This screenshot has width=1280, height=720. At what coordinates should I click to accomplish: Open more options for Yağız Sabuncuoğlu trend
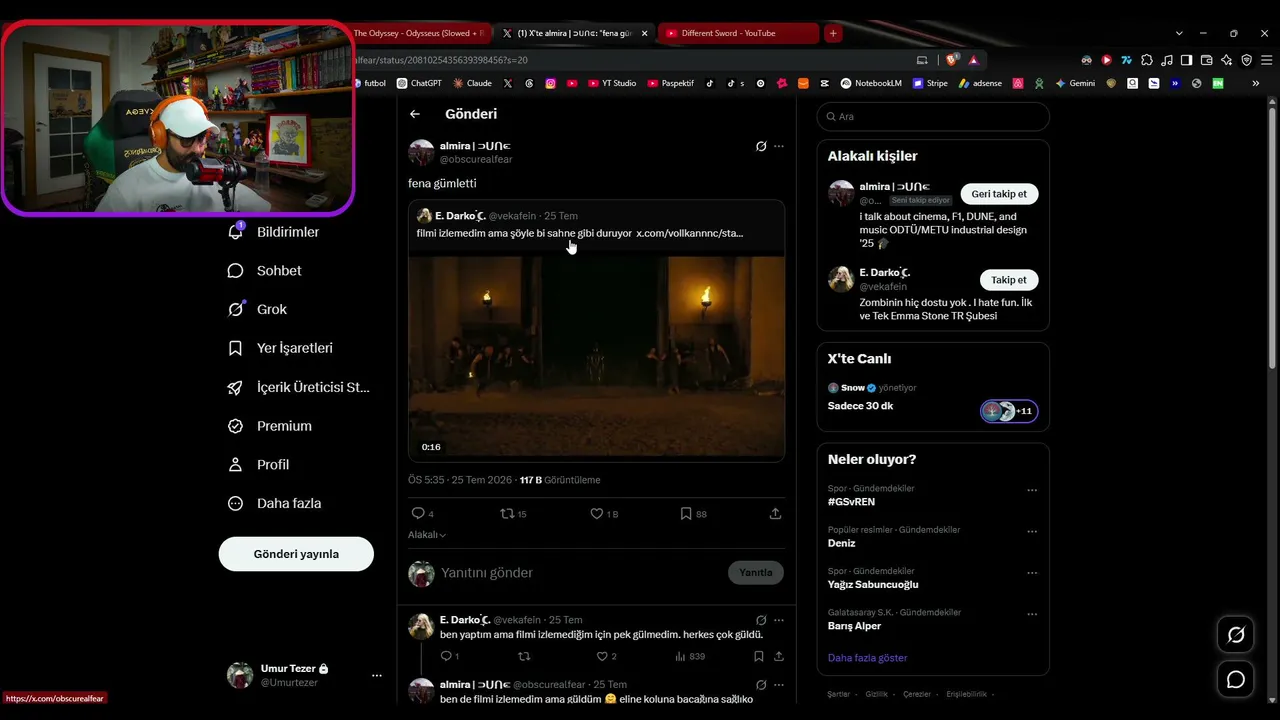tap(1032, 573)
